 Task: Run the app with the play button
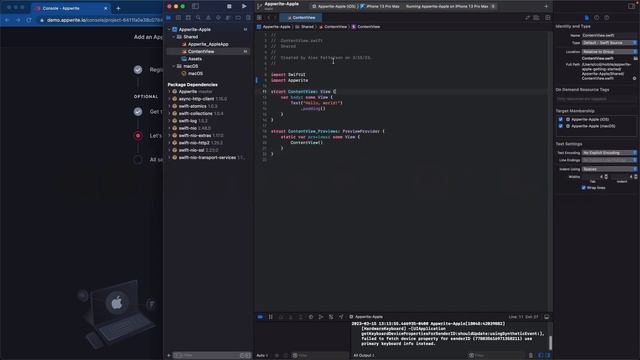tap(244, 6)
